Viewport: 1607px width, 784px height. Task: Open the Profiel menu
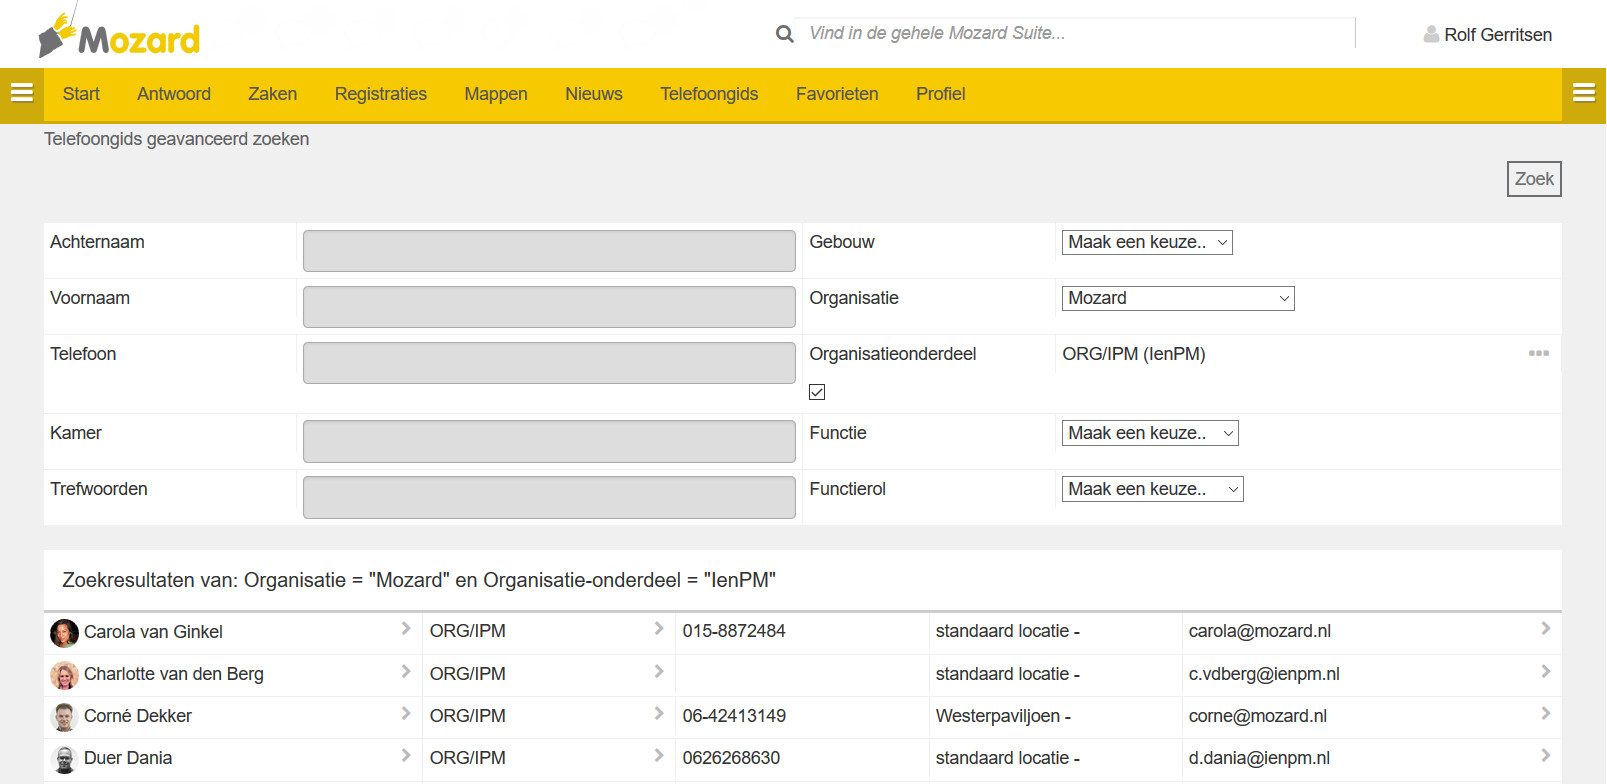coord(941,94)
